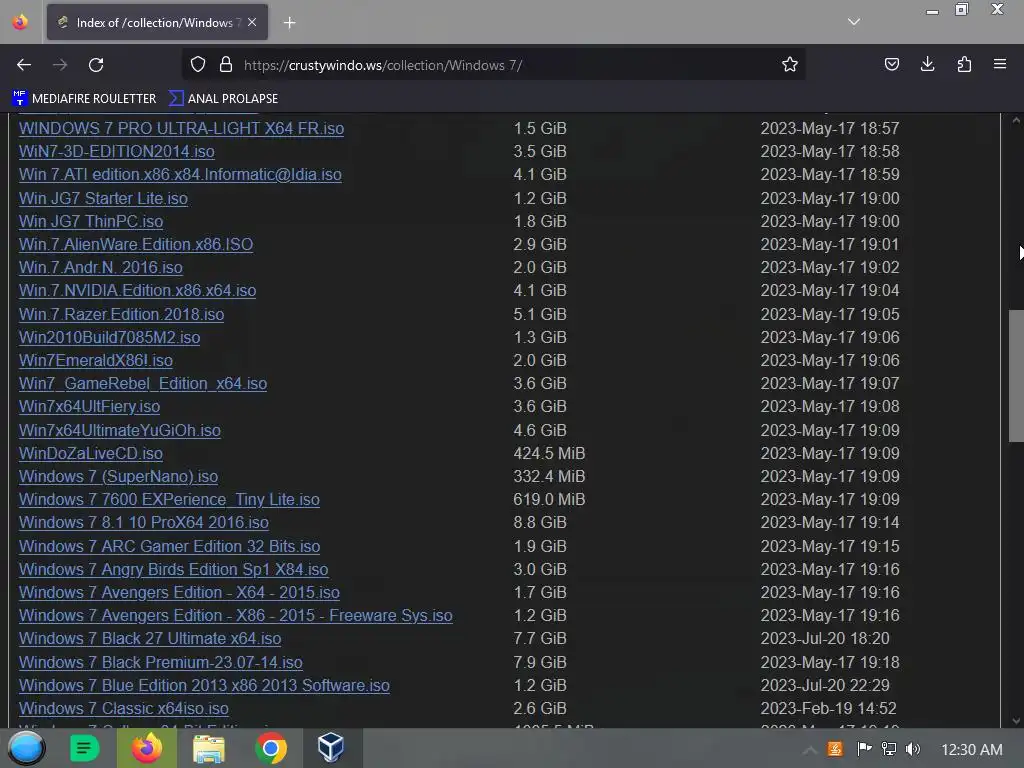Click the orange tray icon
The image size is (1024, 768).
(835, 749)
